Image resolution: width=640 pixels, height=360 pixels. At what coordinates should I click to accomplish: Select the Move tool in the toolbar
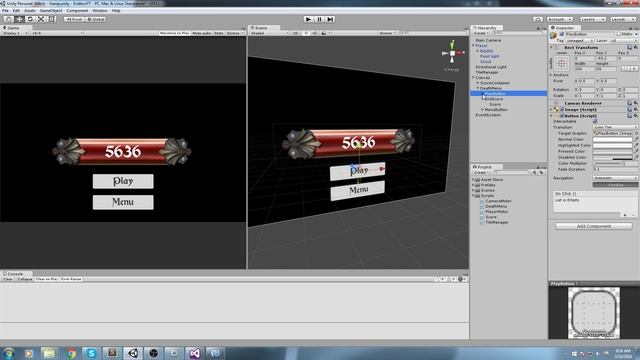(x=19, y=19)
